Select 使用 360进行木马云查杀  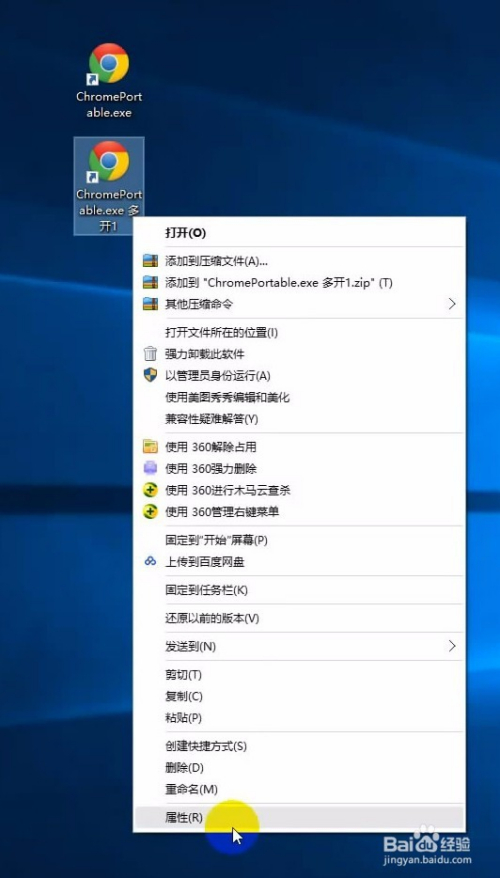coord(299,491)
